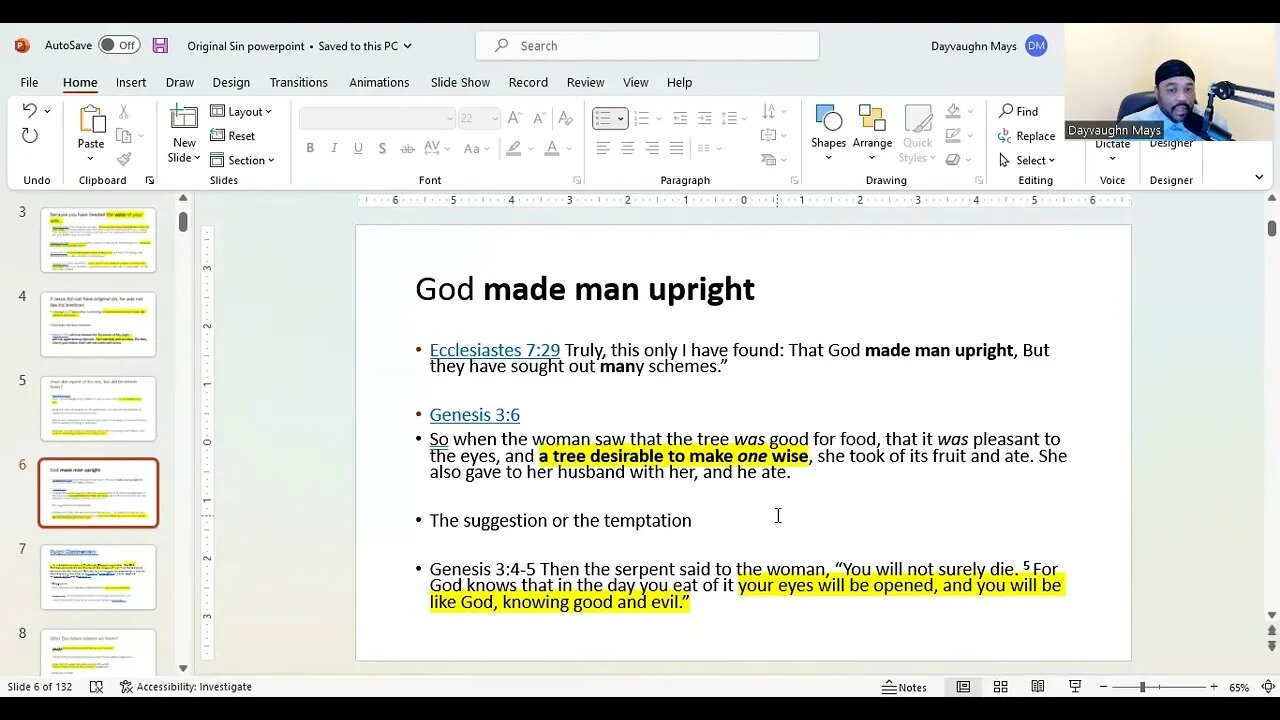The height and width of the screenshot is (720, 1280).
Task: Start Slide Show from status bar icon
Action: 1075,687
